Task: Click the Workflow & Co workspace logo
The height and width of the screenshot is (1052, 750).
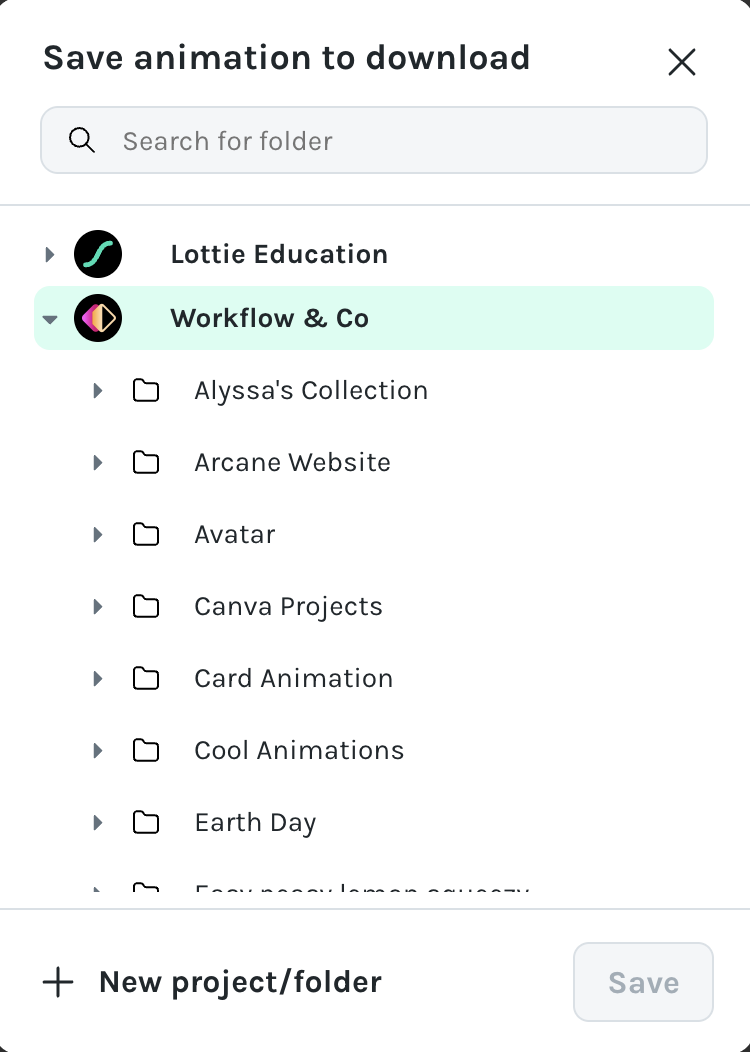Action: coord(98,318)
